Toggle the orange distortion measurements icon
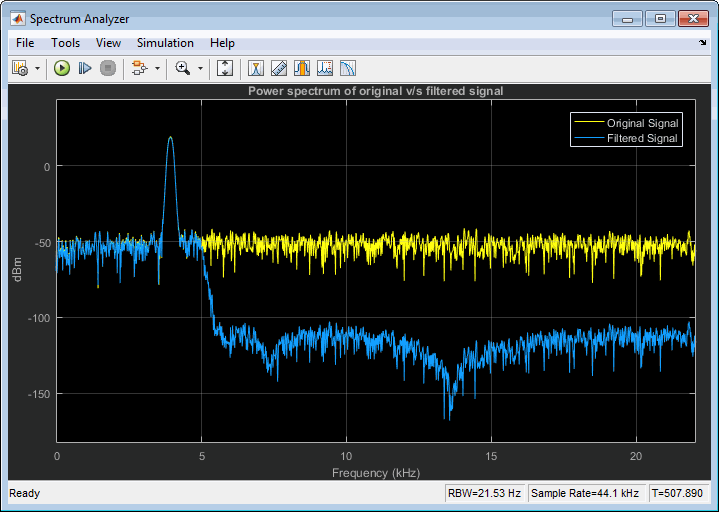 click(302, 68)
